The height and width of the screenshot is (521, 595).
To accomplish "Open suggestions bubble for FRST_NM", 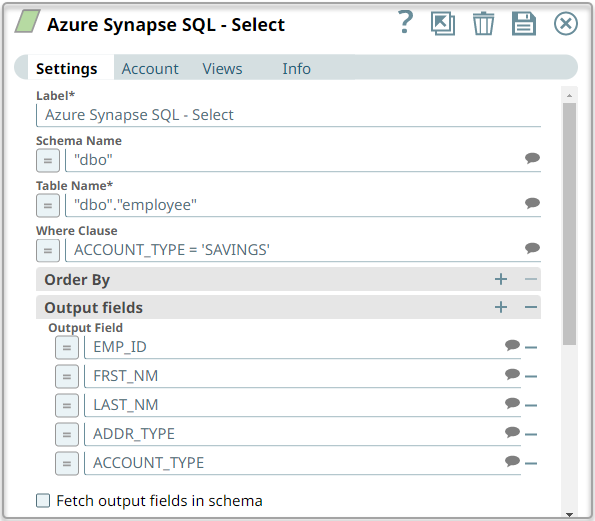I will 512,374.
